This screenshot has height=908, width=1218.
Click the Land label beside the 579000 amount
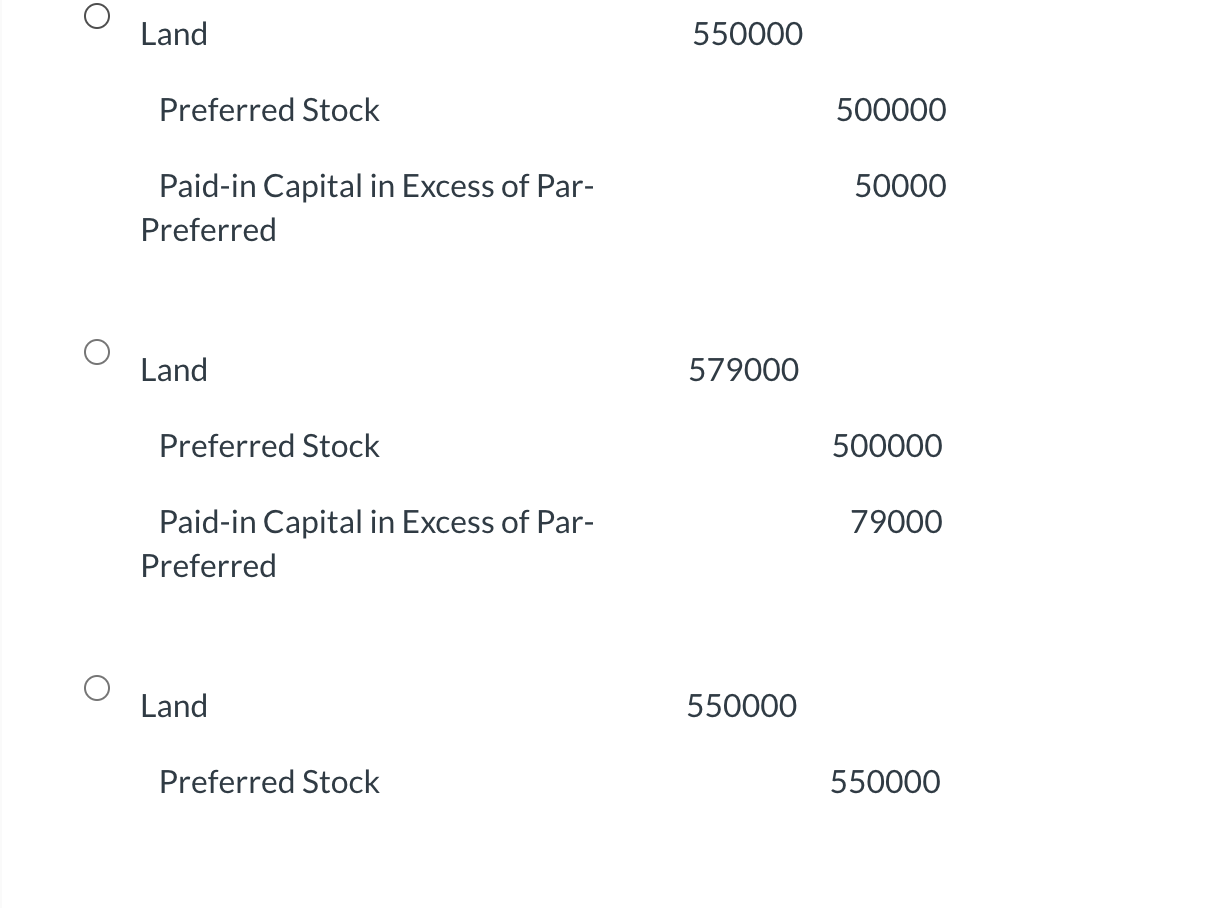tap(174, 370)
